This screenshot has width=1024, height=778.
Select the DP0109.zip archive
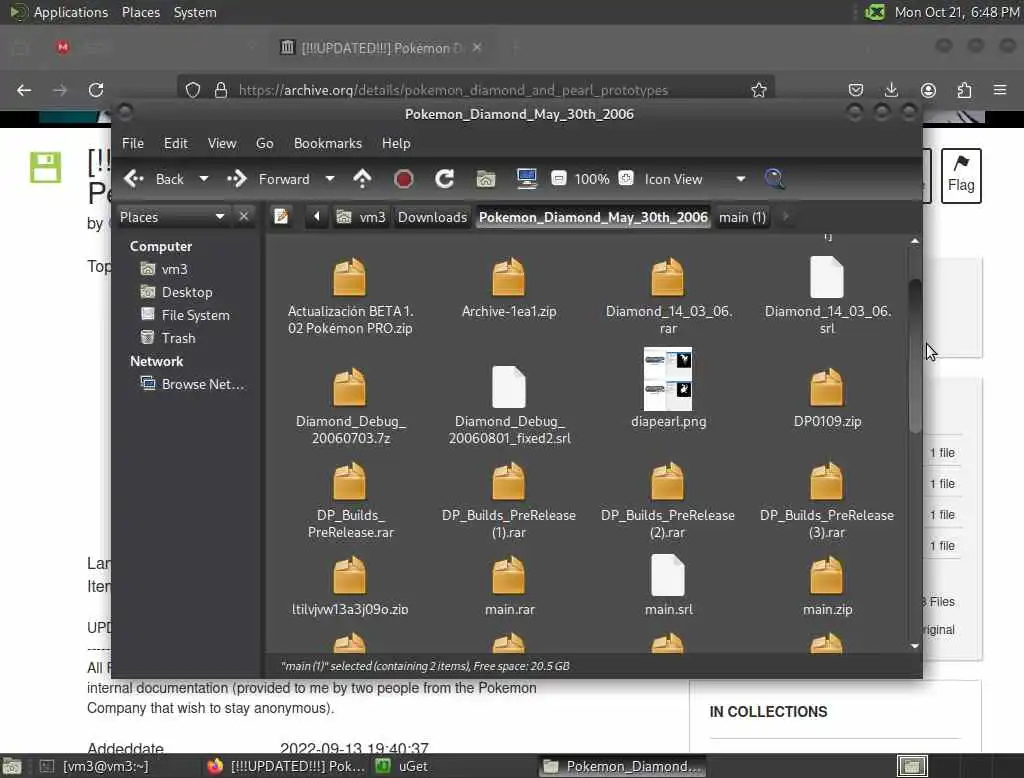[x=827, y=398]
